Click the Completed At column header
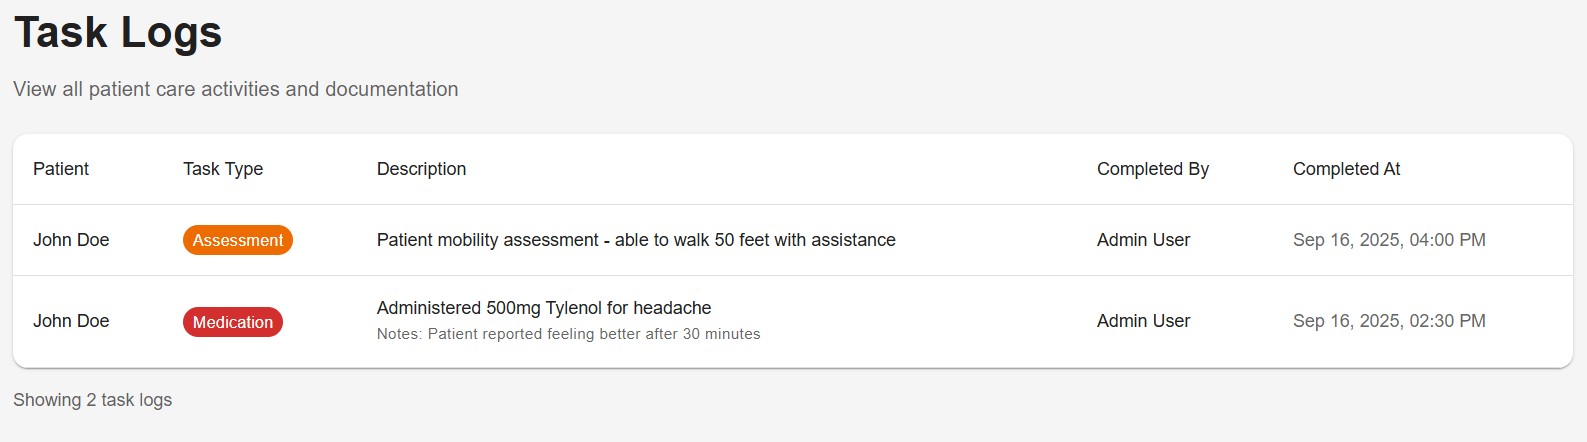 (x=1346, y=169)
